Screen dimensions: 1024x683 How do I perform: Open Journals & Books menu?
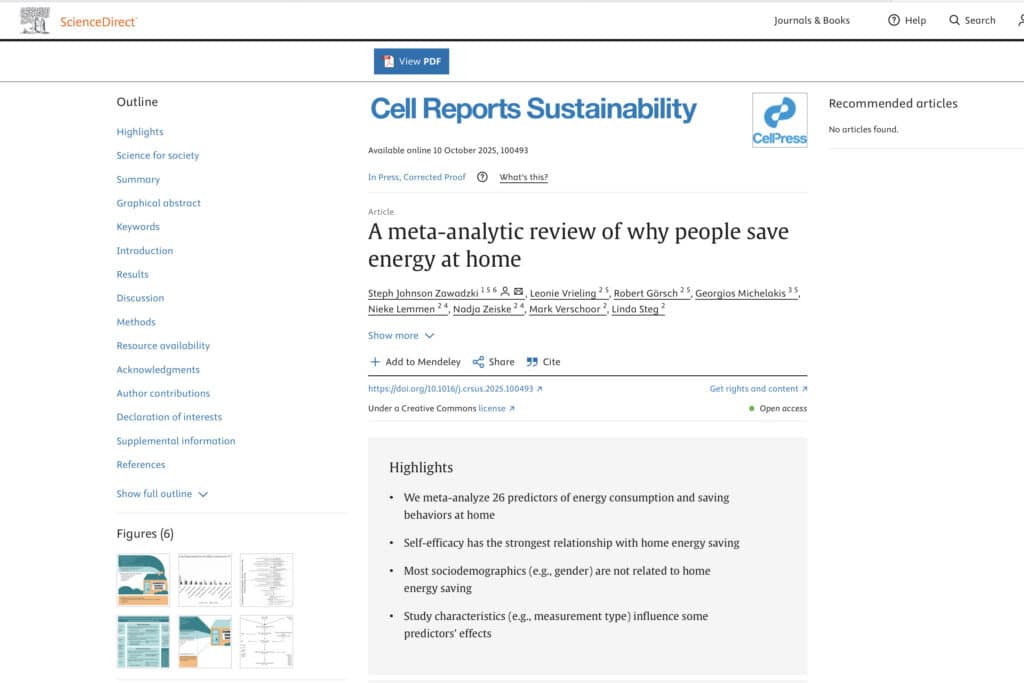tap(811, 20)
